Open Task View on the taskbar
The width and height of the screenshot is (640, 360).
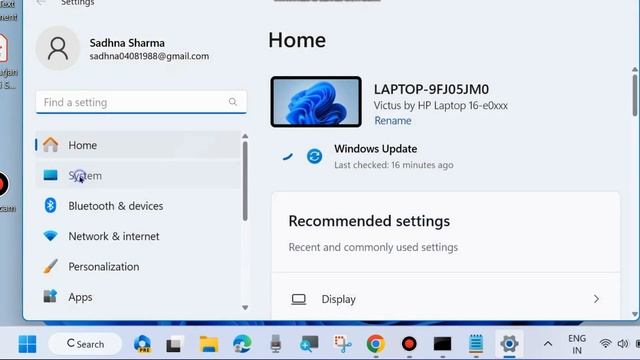pyautogui.click(x=175, y=344)
